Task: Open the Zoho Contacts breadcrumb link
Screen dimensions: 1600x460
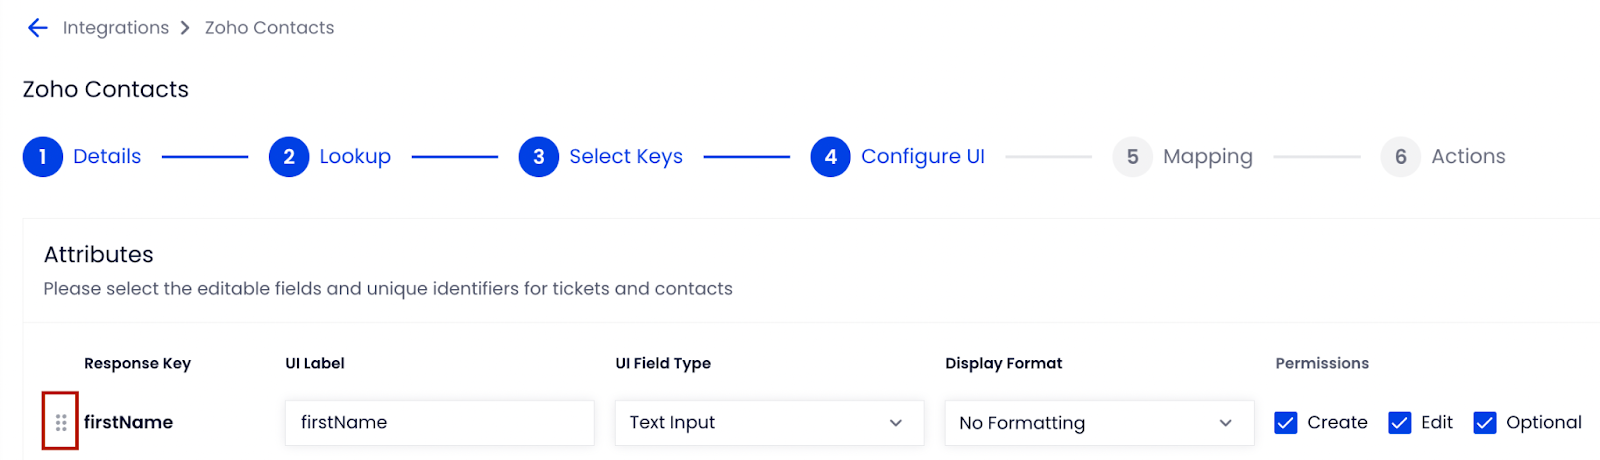Action: click(270, 28)
